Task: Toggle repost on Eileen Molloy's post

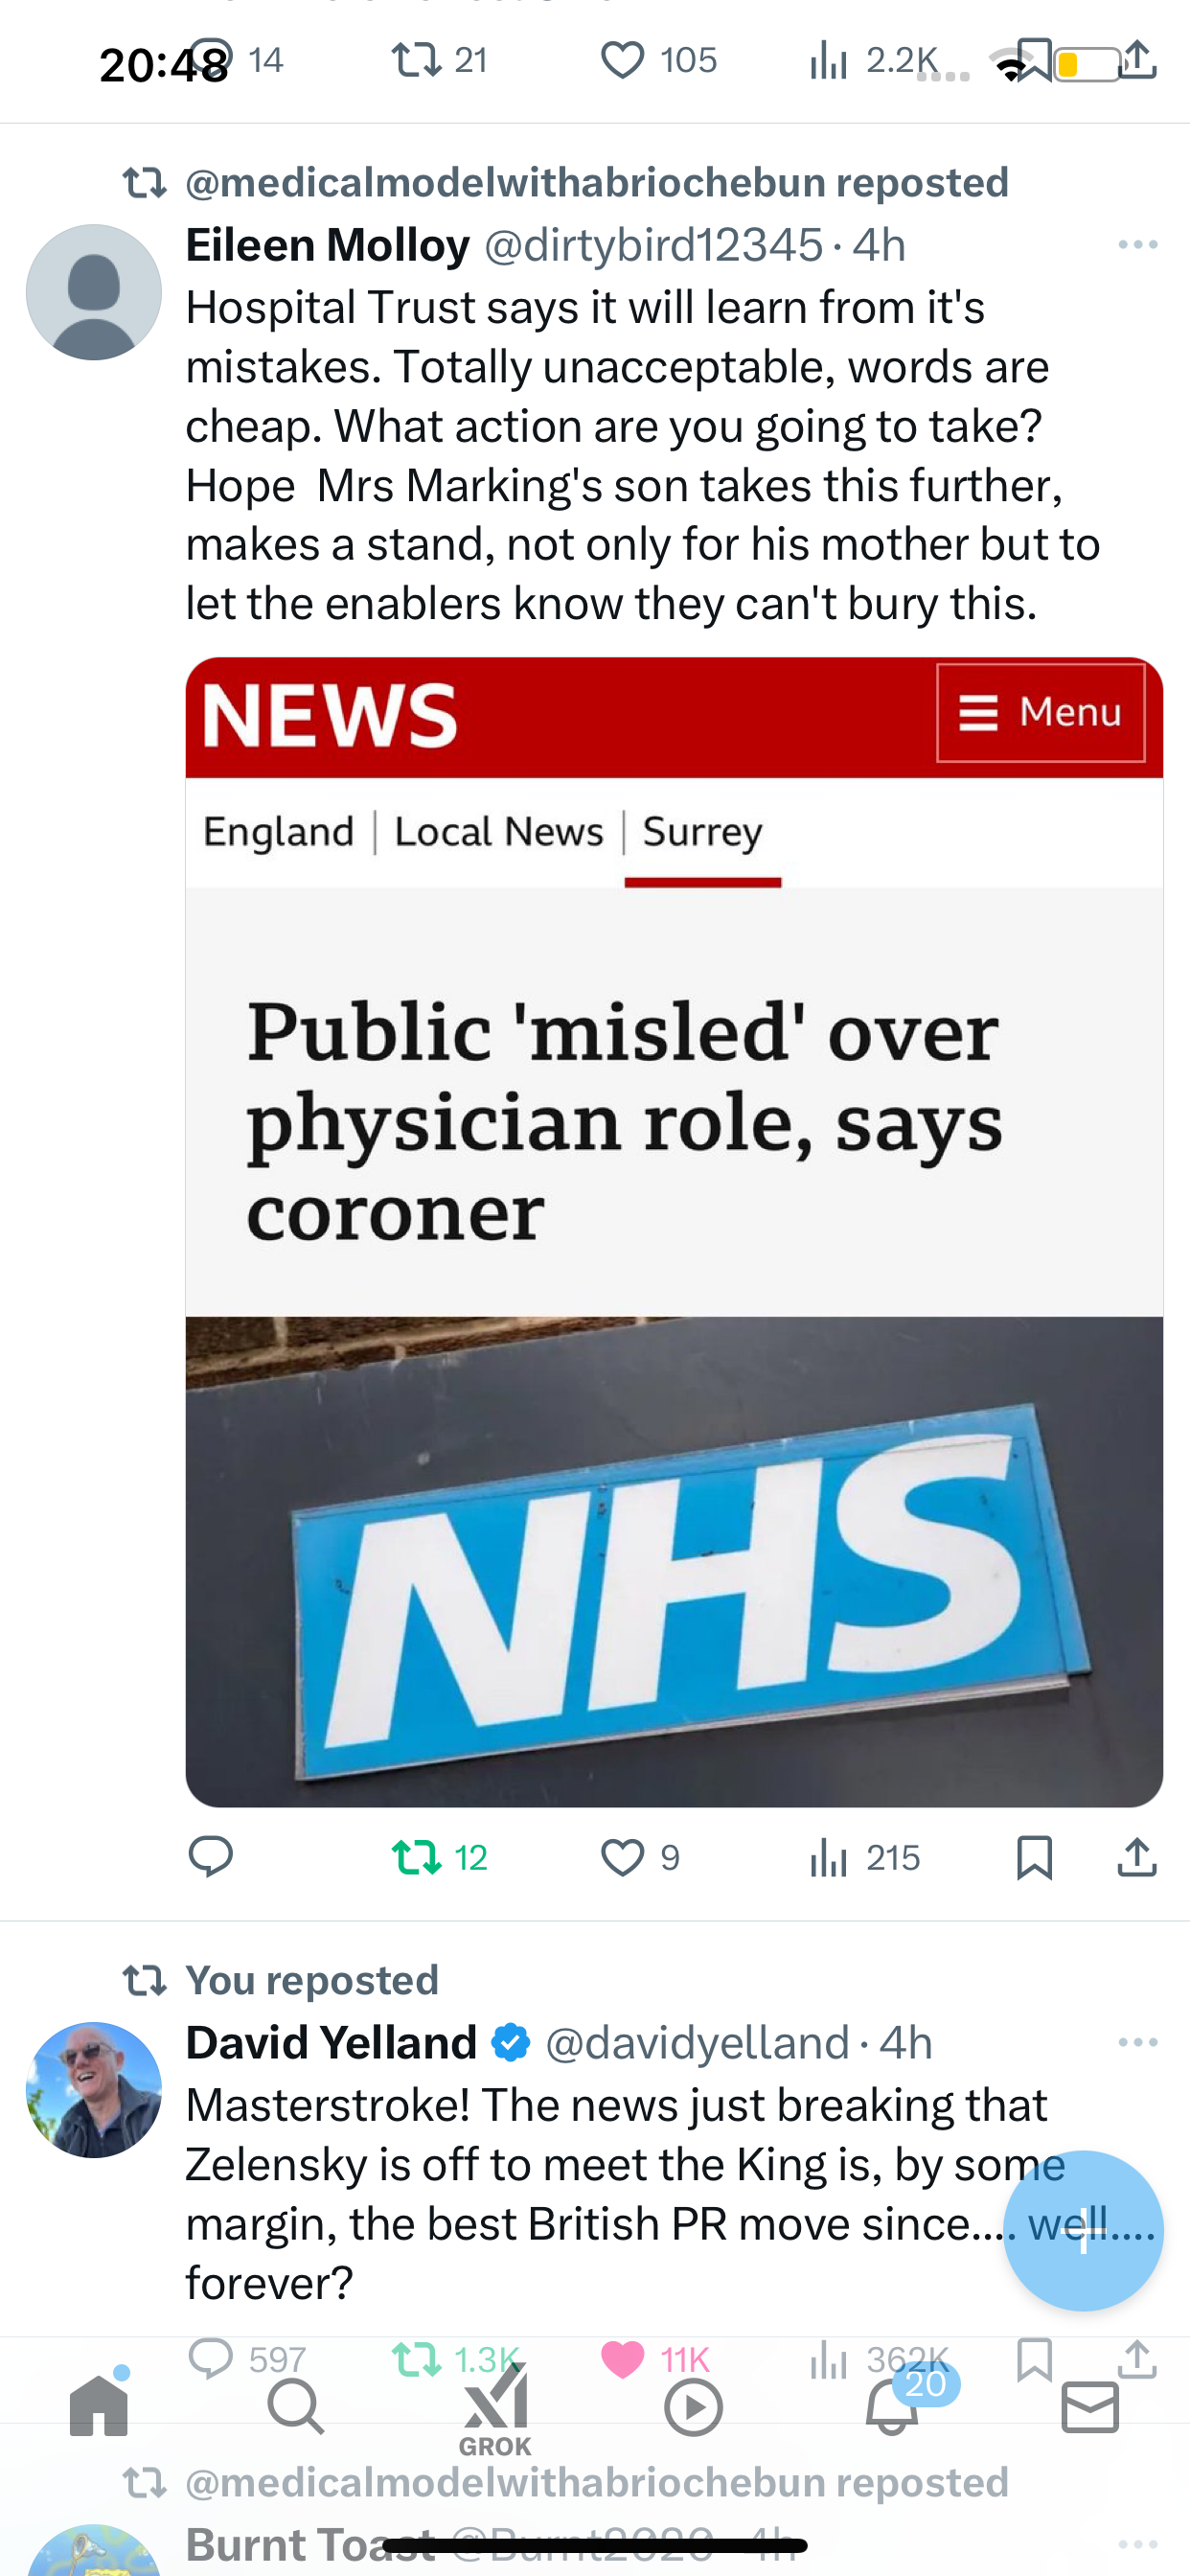Action: [439, 1858]
